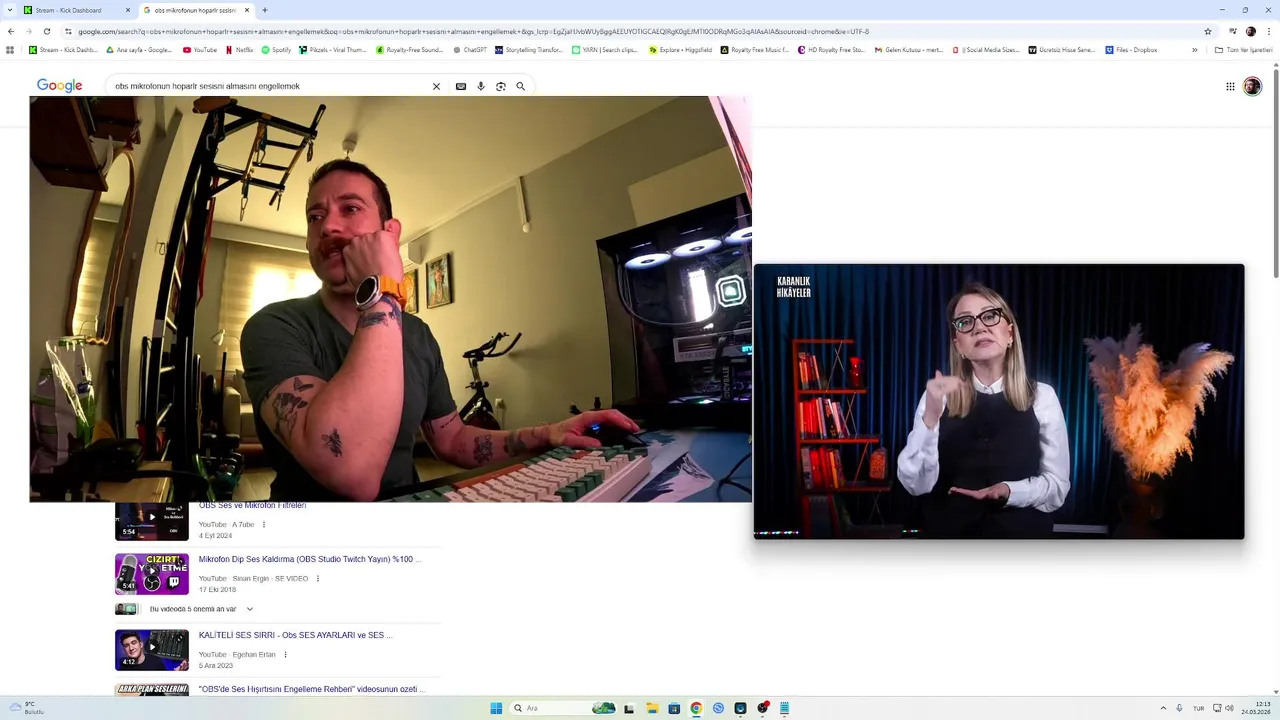Open Chrome from the taskbar
The height and width of the screenshot is (720, 1280).
point(696,708)
